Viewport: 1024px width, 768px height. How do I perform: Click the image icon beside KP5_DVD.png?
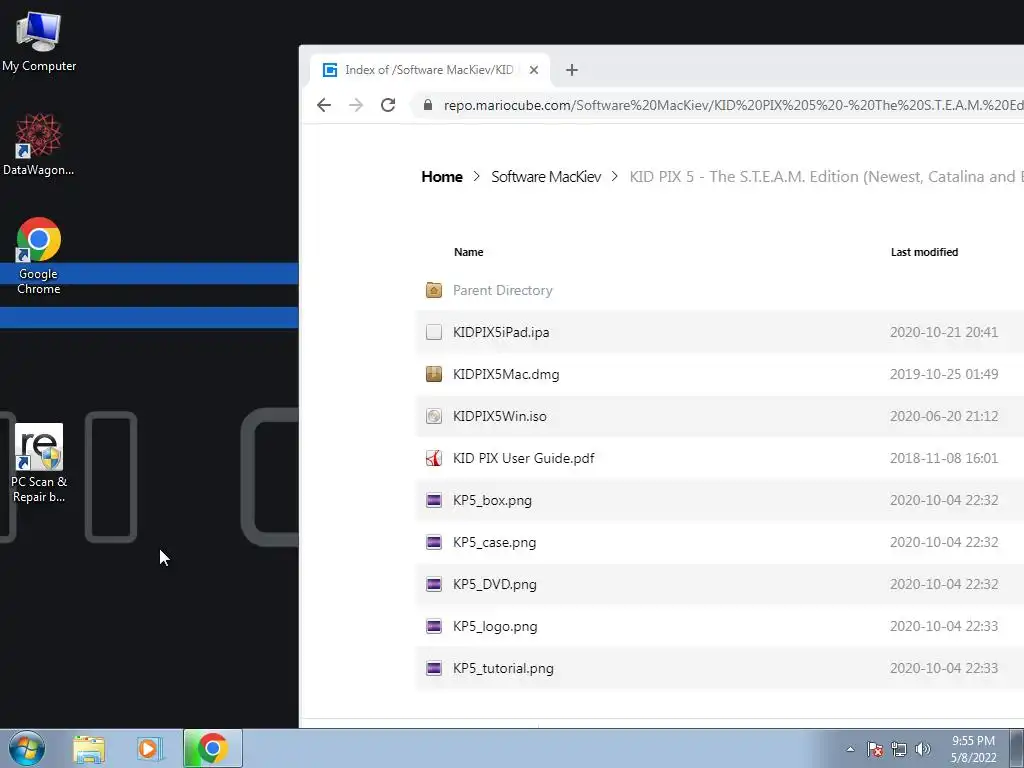point(434,584)
